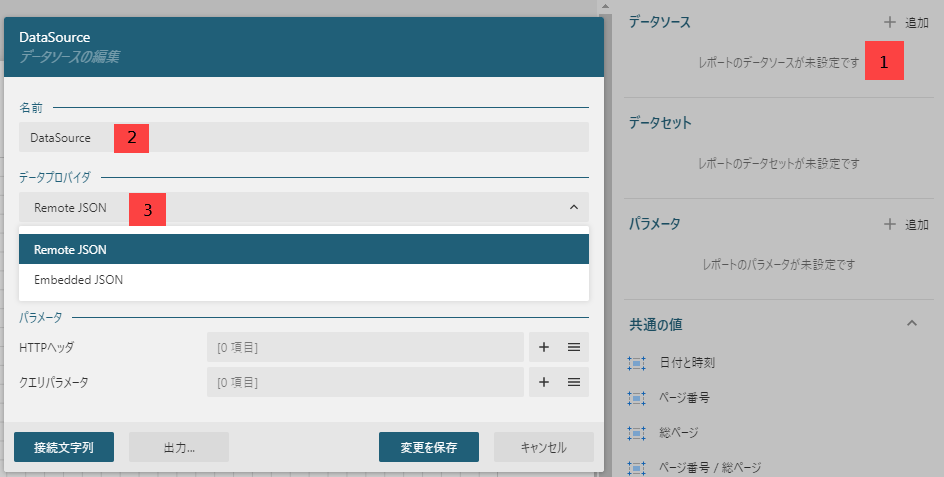Open the HTTPヘッダ list menu icon
944x477 pixels.
coord(574,347)
